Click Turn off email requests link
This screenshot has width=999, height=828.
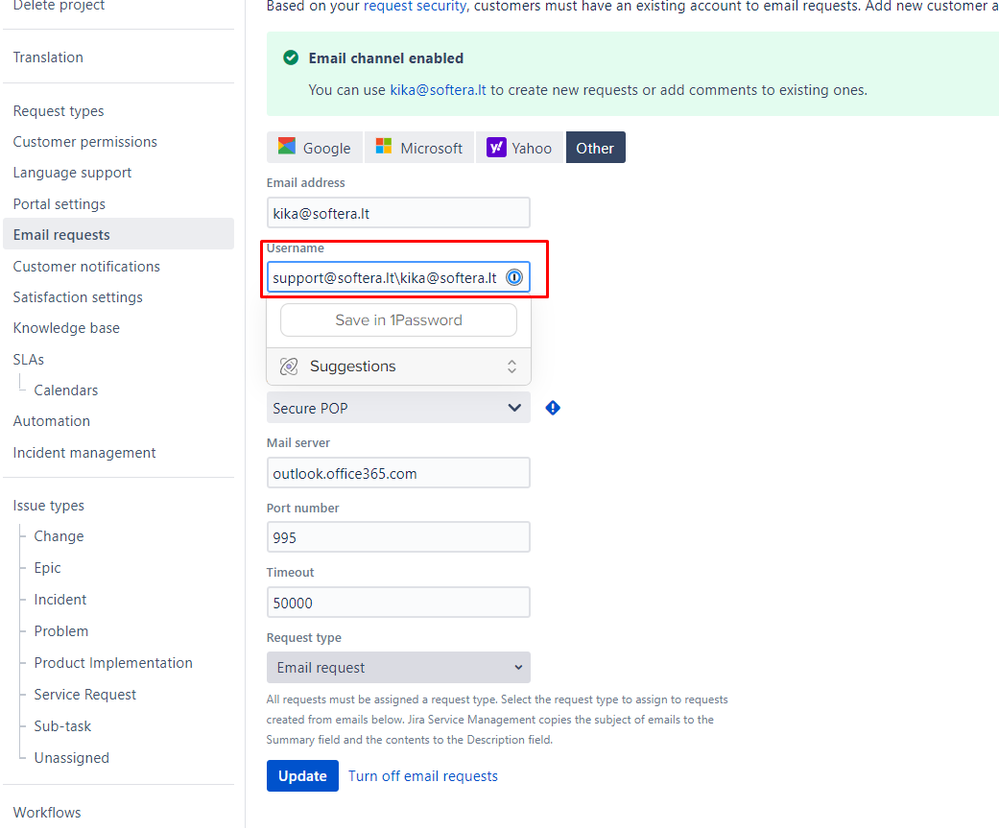click(x=423, y=776)
